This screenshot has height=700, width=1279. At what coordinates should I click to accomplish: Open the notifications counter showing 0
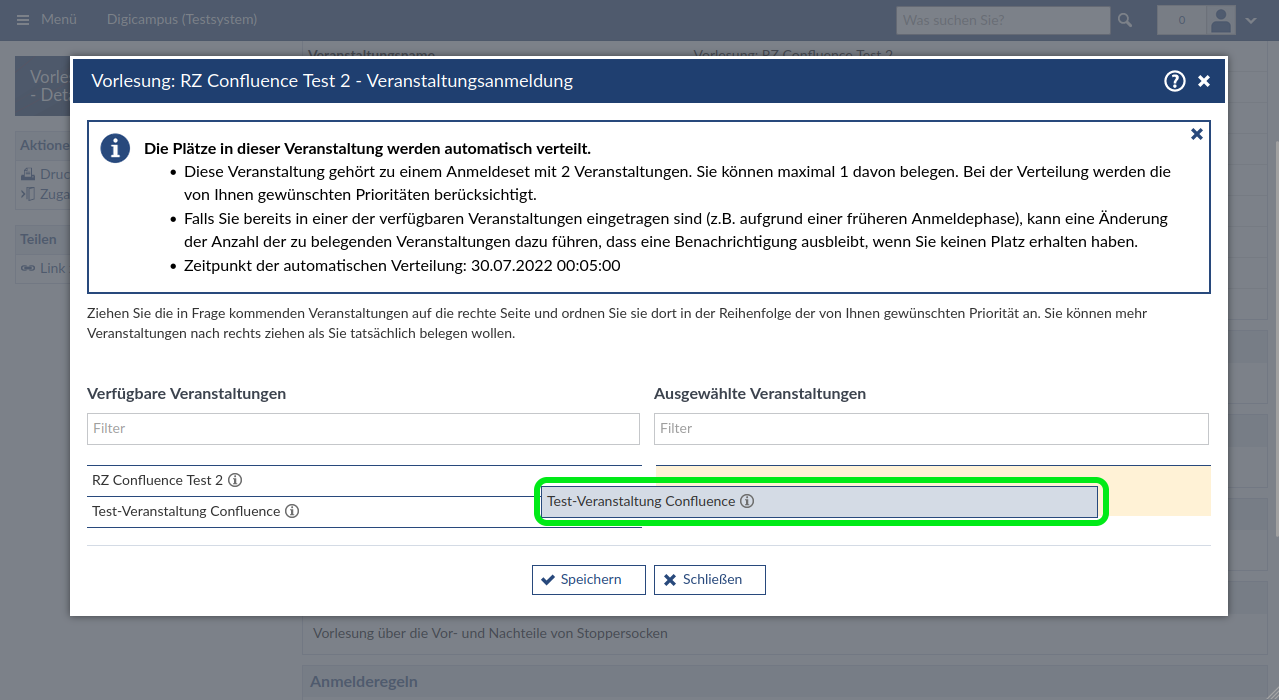tap(1181, 20)
